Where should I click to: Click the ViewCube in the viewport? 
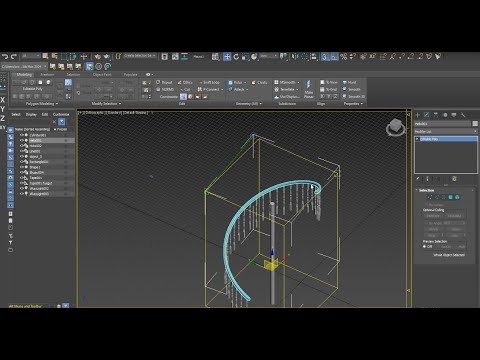tap(396, 127)
